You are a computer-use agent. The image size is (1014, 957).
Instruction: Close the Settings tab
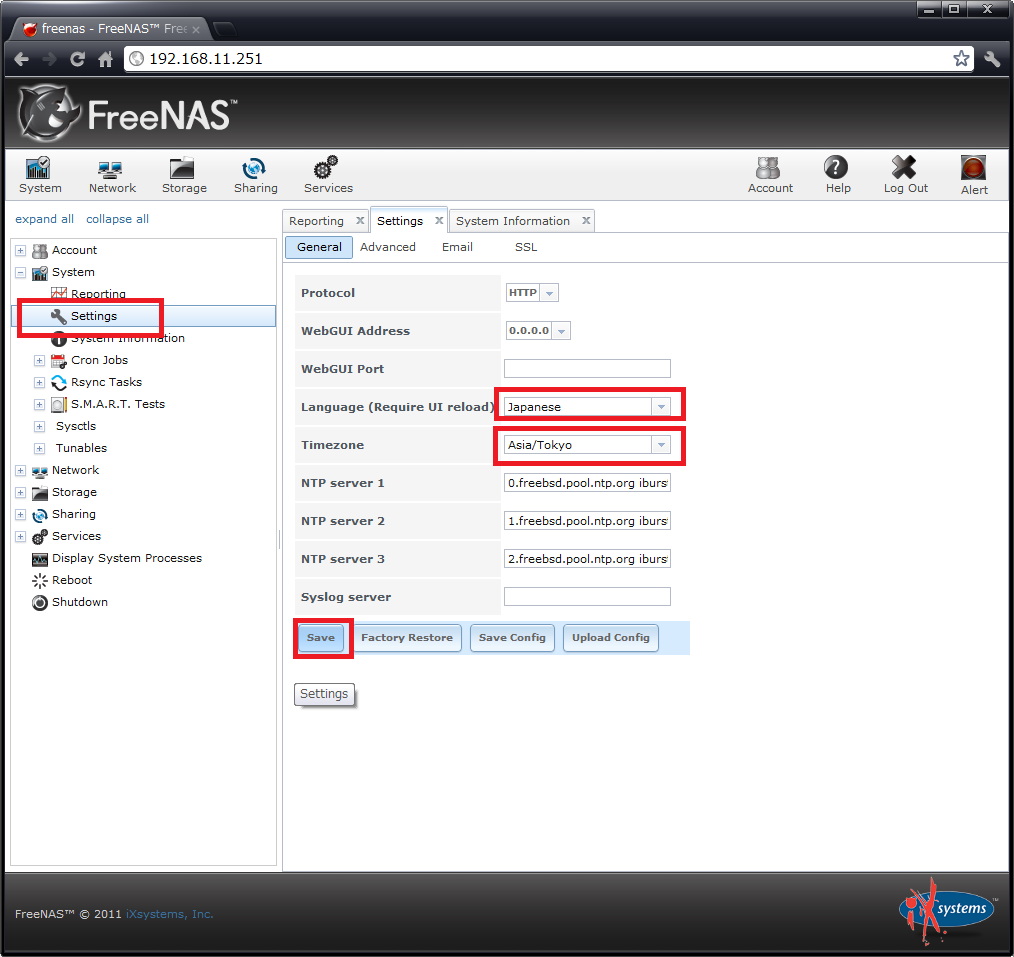click(x=439, y=220)
